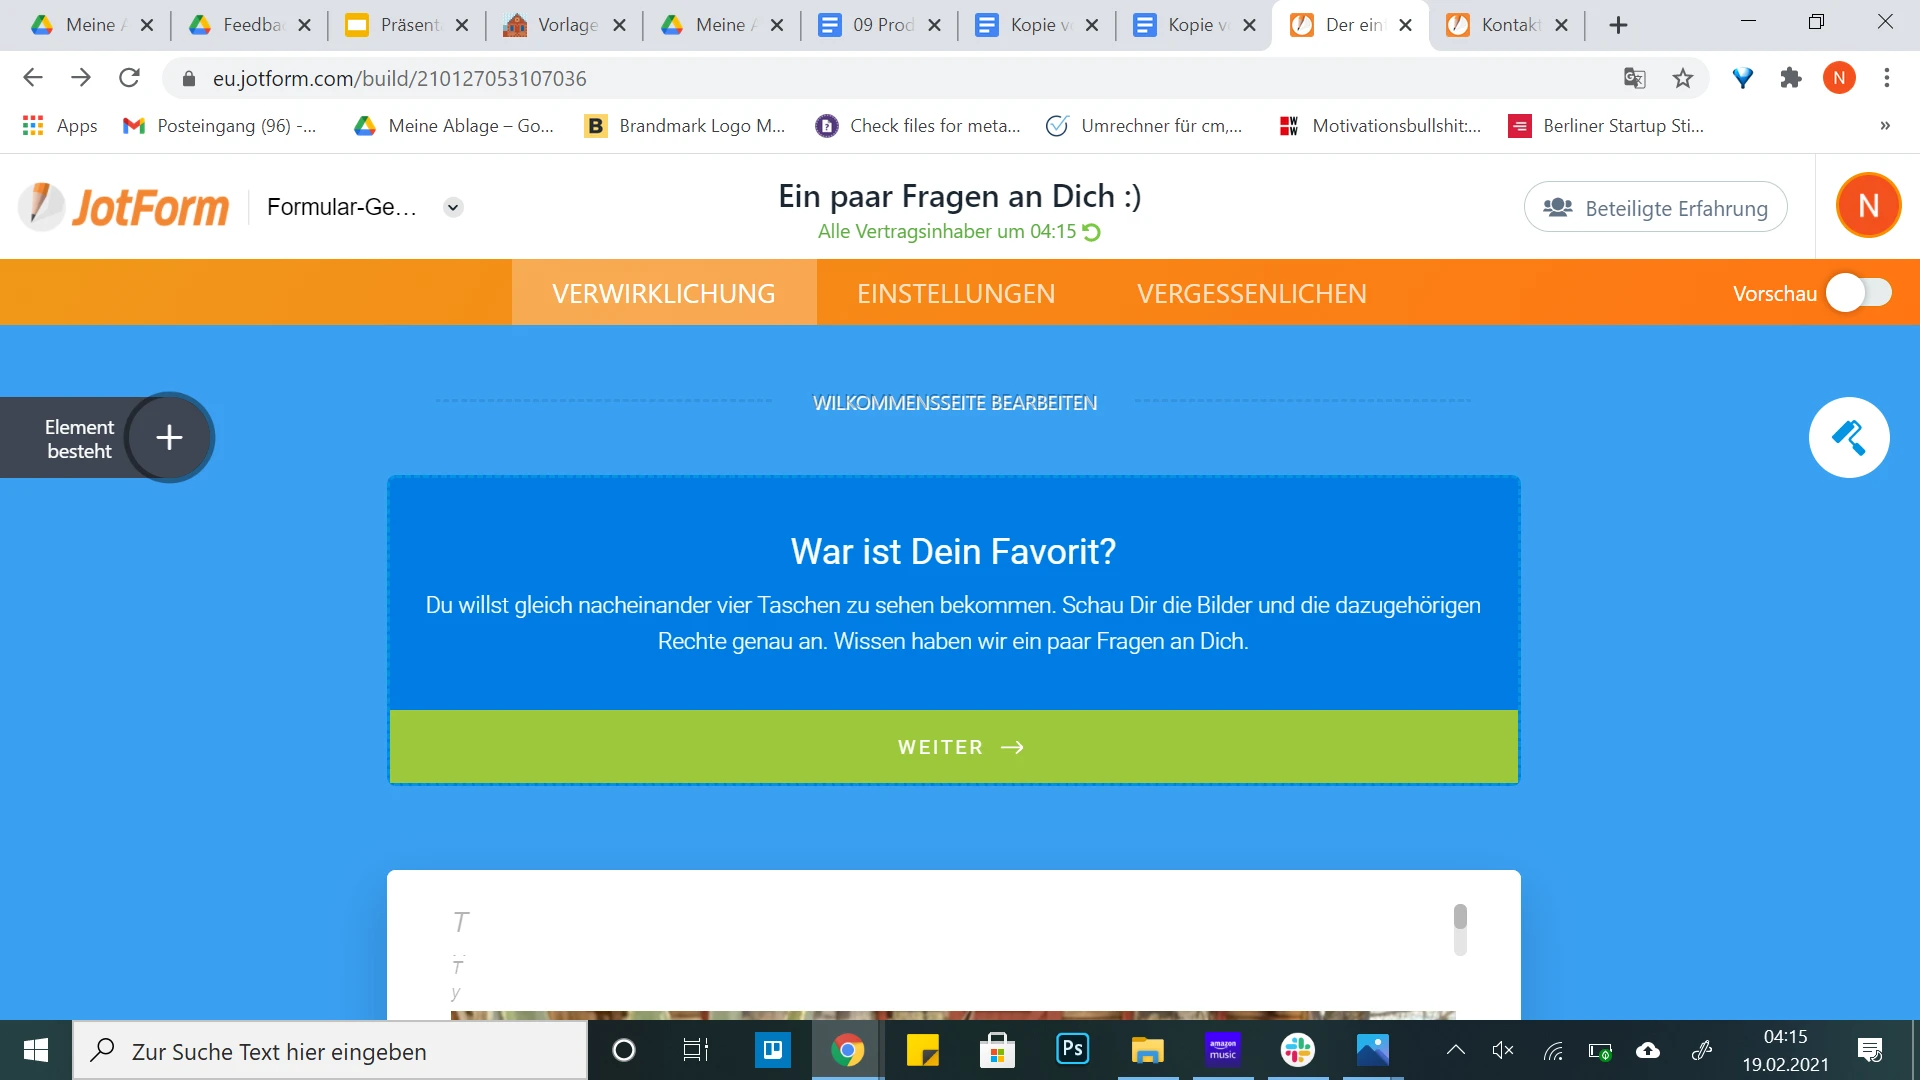Launch Photoshop from the taskbar

(1072, 1049)
